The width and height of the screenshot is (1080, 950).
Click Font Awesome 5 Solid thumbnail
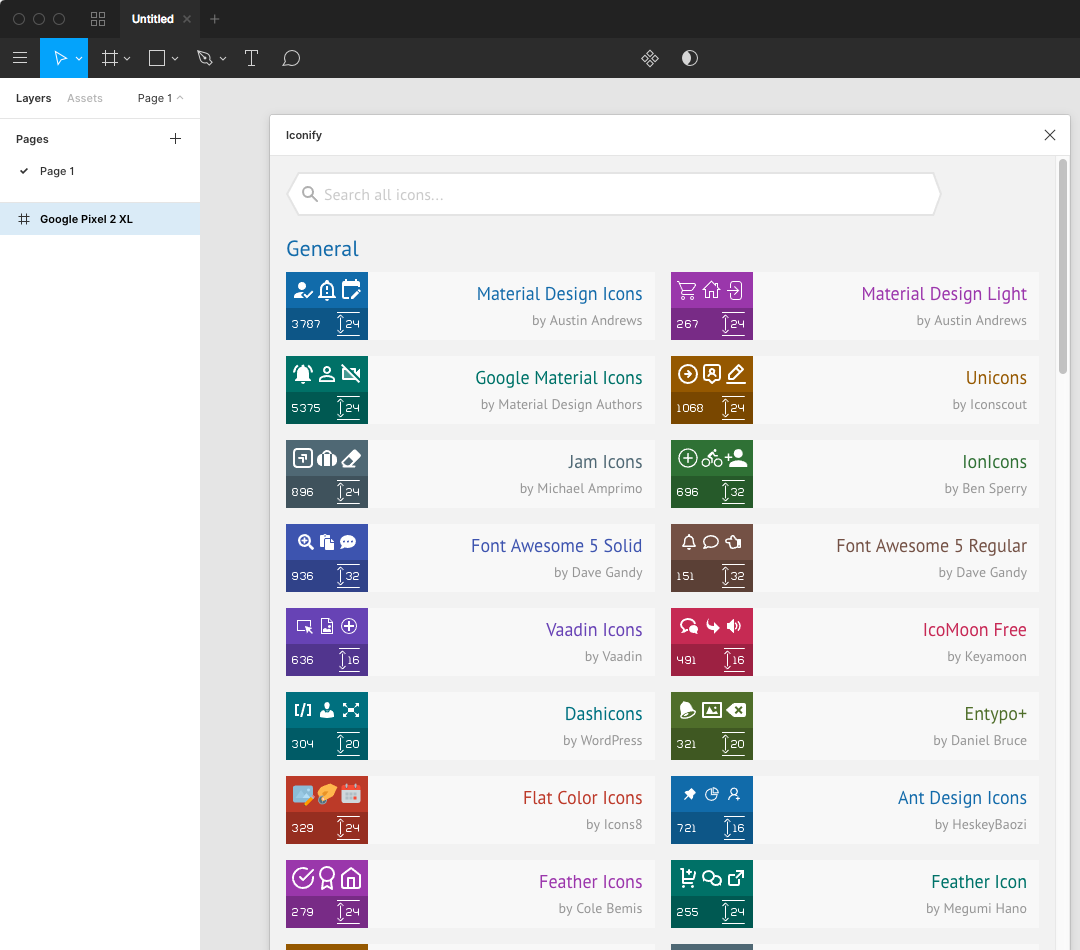pyautogui.click(x=326, y=558)
